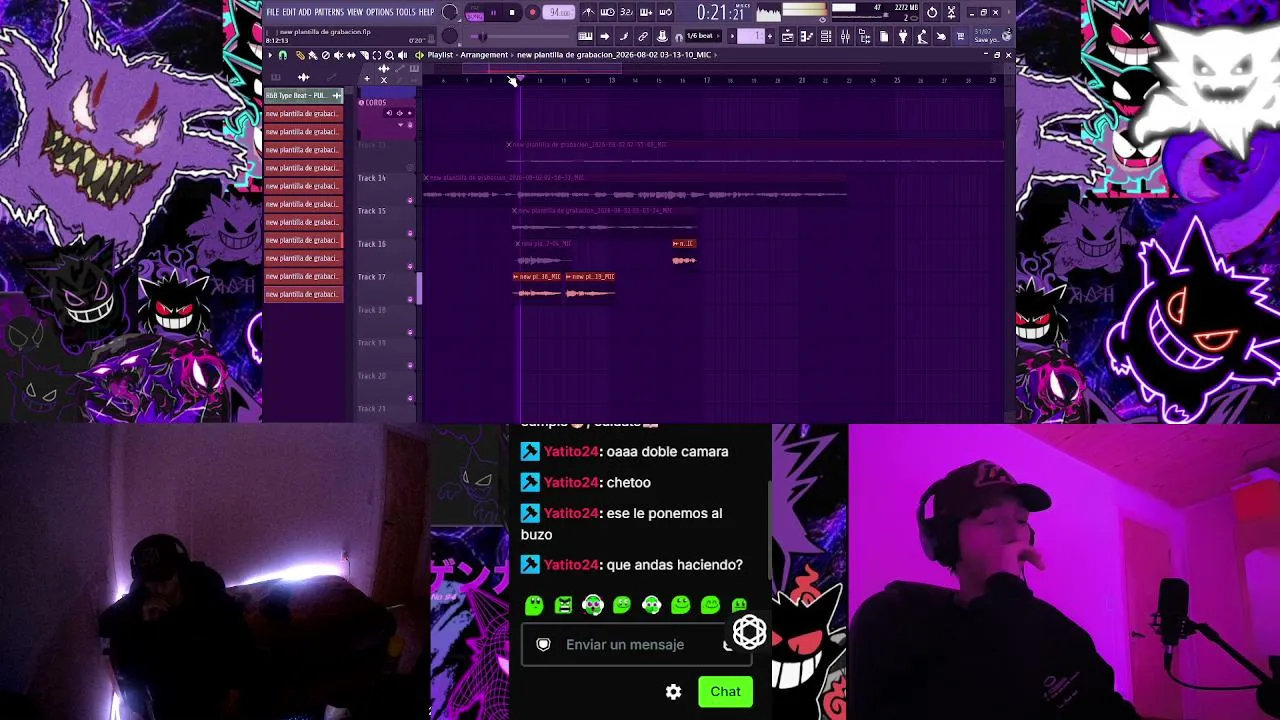Open the content library shop icon
Viewport: 1280px width, 720px height.
[961, 37]
